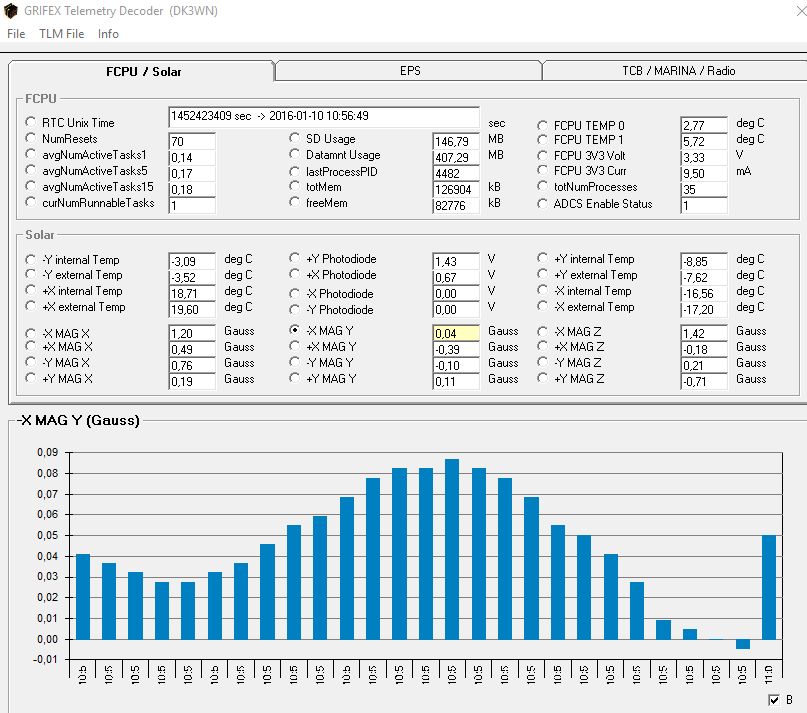
Task: Select totNumProcesses radio button
Action: [x=542, y=186]
